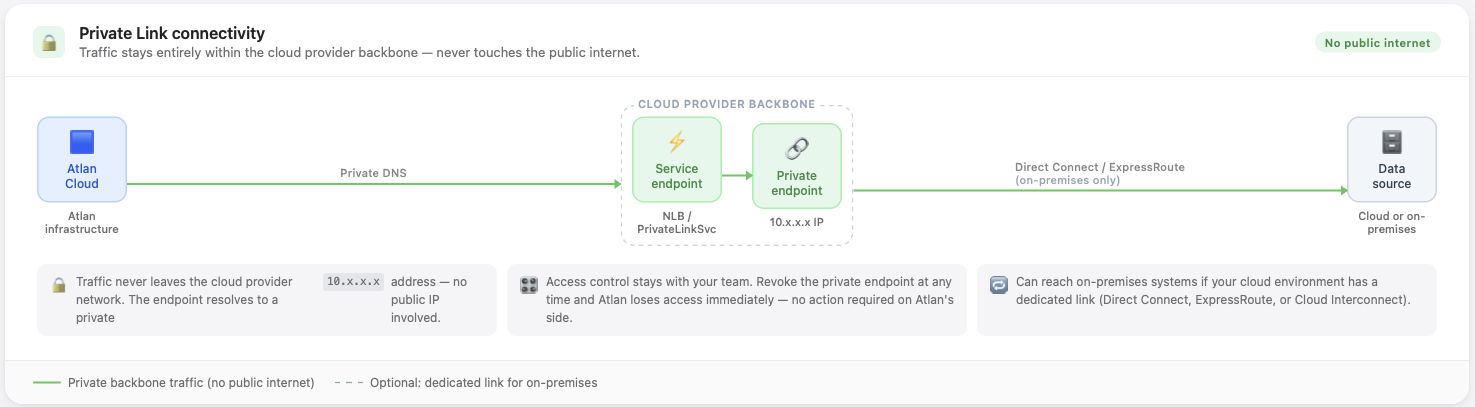Click the NLB / PrivateLinkSvc caption
This screenshot has height=407, width=1475.
tap(676, 223)
